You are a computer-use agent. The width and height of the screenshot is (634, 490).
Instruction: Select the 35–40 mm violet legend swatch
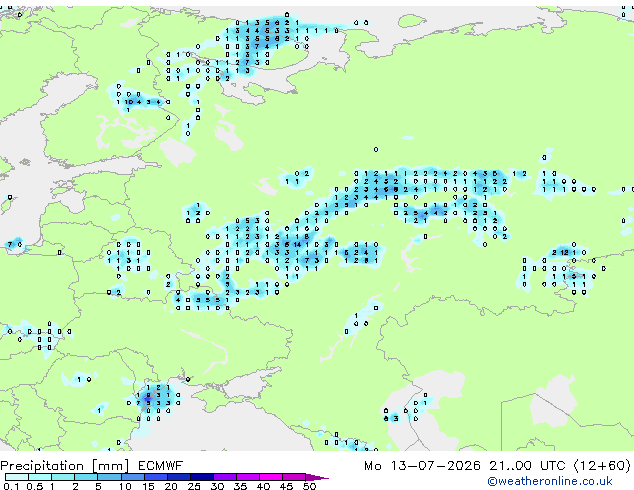click(248, 477)
